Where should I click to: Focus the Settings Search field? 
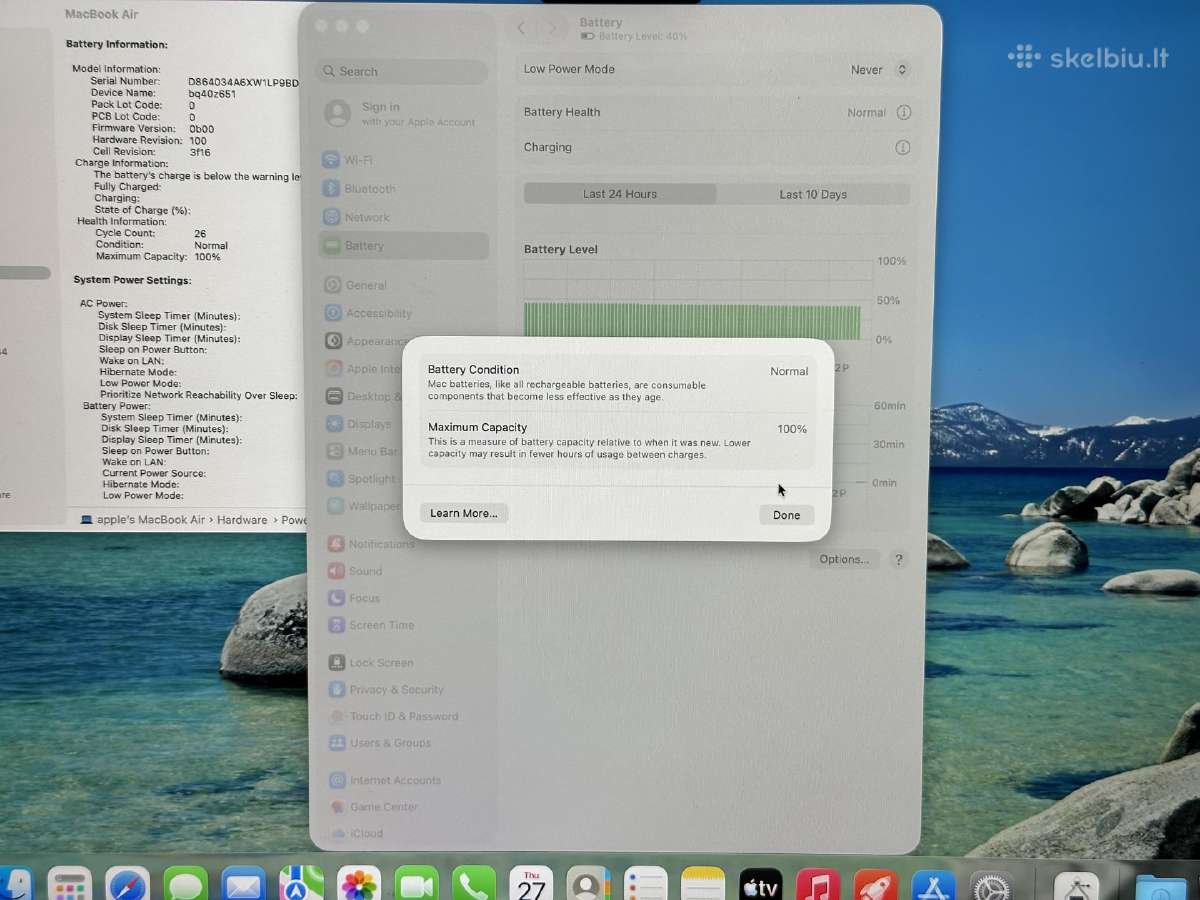(x=402, y=72)
